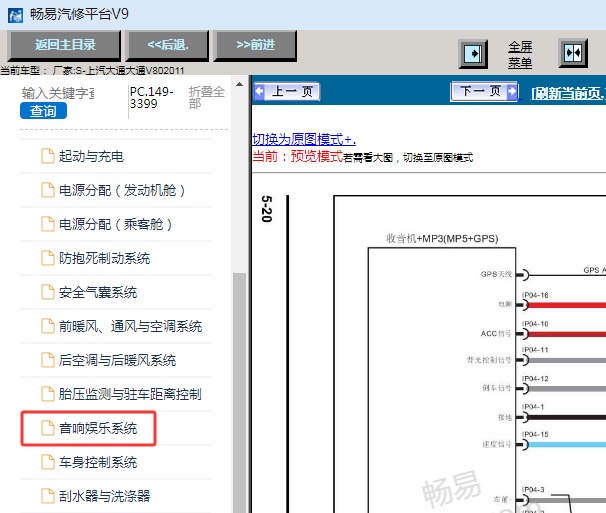This screenshot has height=513, width=606.
Task: Open 胎压监测与驻车距离控制 entry
Action: click(130, 394)
